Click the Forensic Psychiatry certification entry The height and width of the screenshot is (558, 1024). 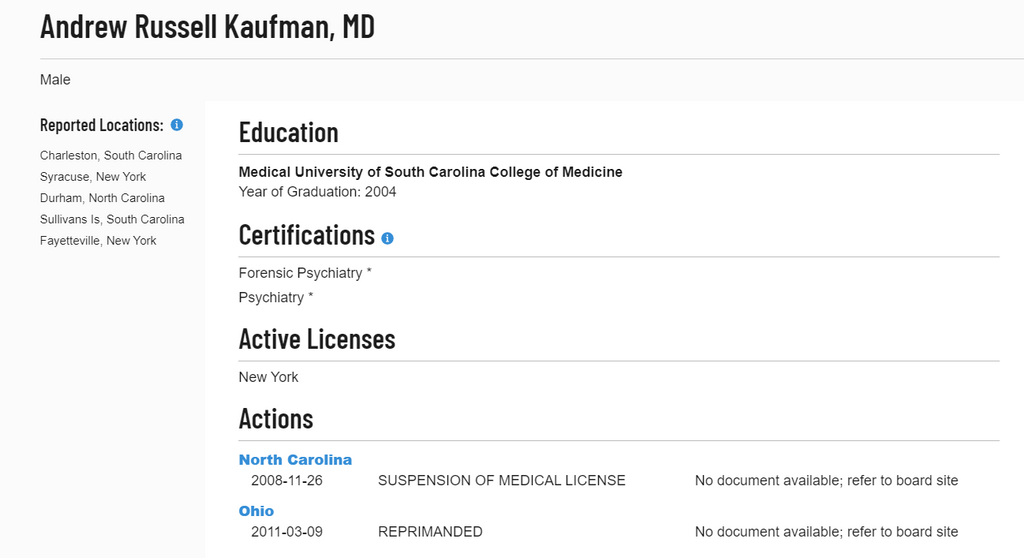click(x=305, y=273)
